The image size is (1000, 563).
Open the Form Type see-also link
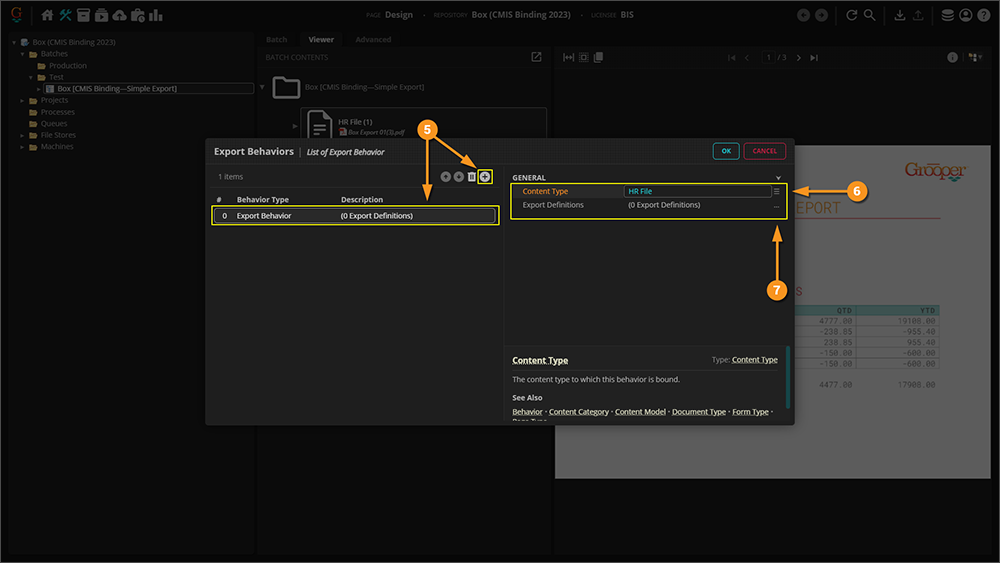pos(750,412)
